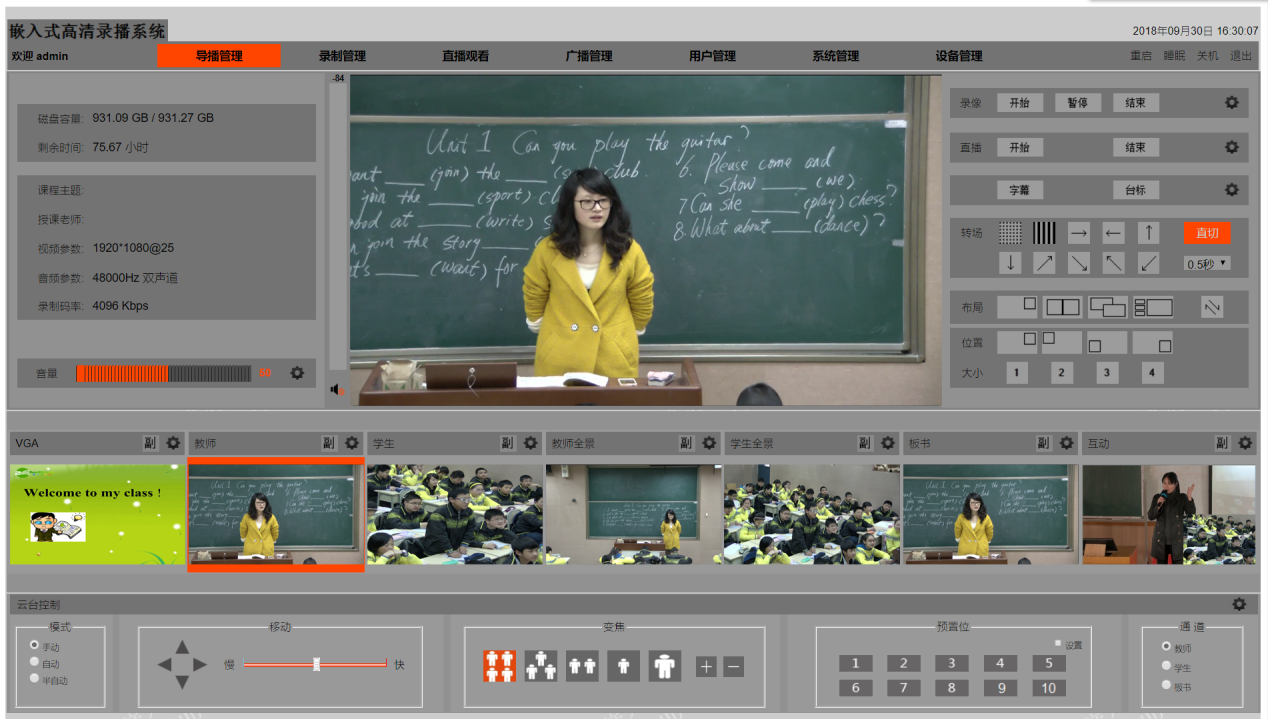This screenshot has width=1268, height=719.
Task: Open the 系统管理 tab
Action: pyautogui.click(x=836, y=56)
